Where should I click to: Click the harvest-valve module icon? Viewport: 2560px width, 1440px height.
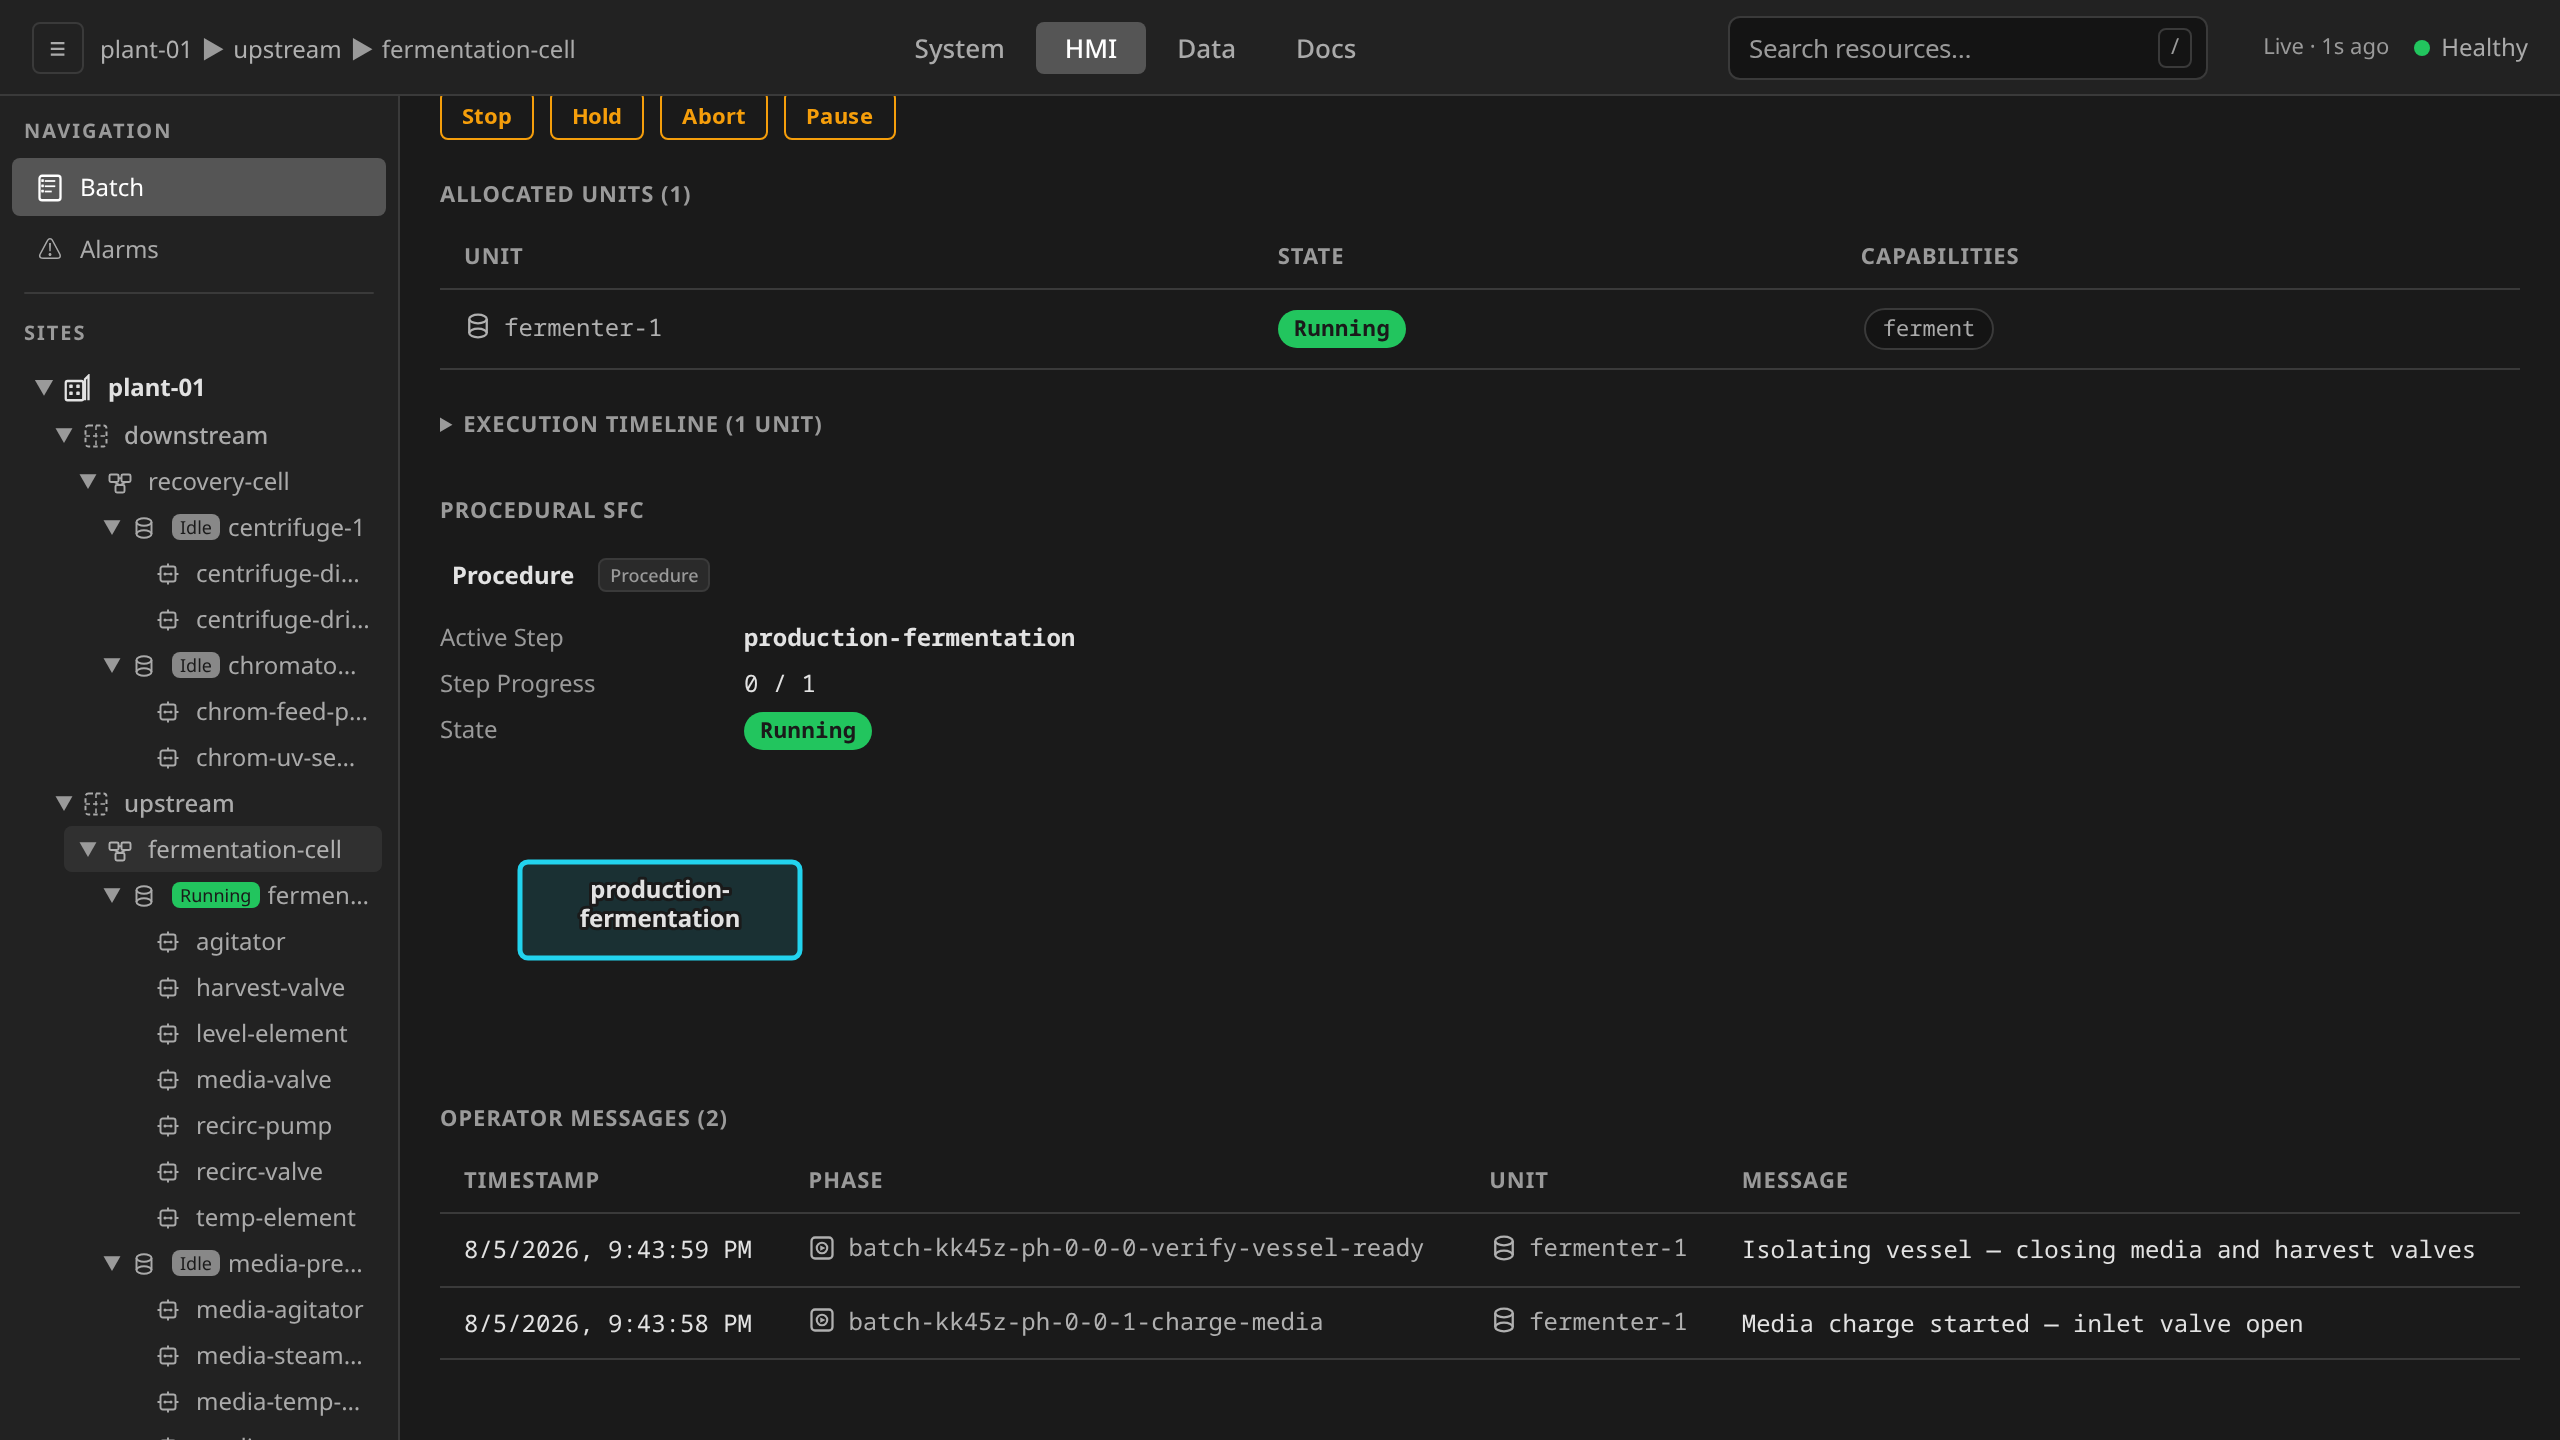[x=168, y=988]
